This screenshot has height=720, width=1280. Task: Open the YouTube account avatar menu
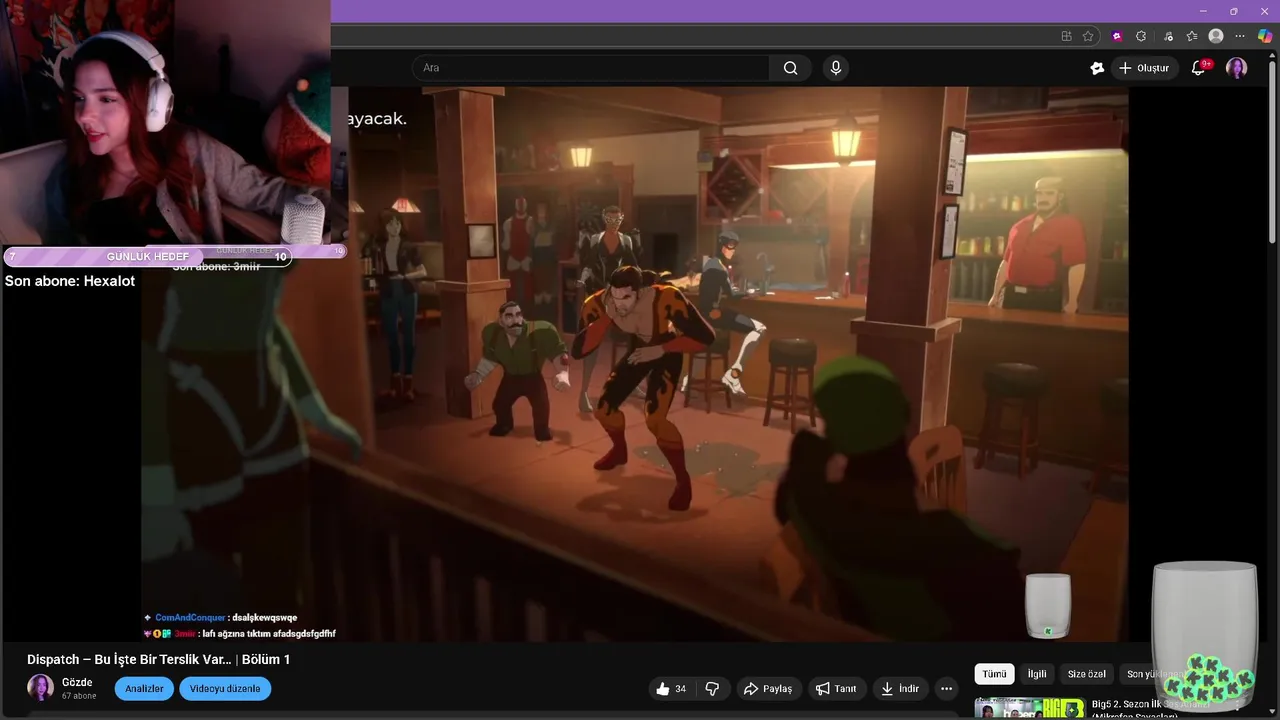pyautogui.click(x=1237, y=68)
